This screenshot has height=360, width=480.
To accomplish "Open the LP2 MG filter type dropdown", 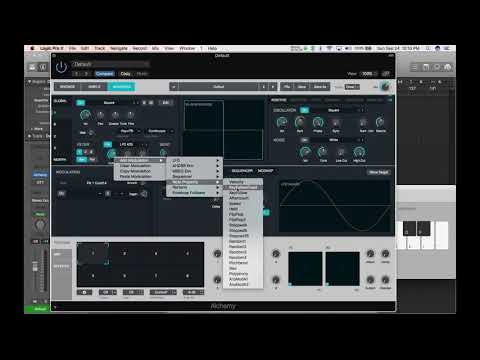I will pos(127,144).
